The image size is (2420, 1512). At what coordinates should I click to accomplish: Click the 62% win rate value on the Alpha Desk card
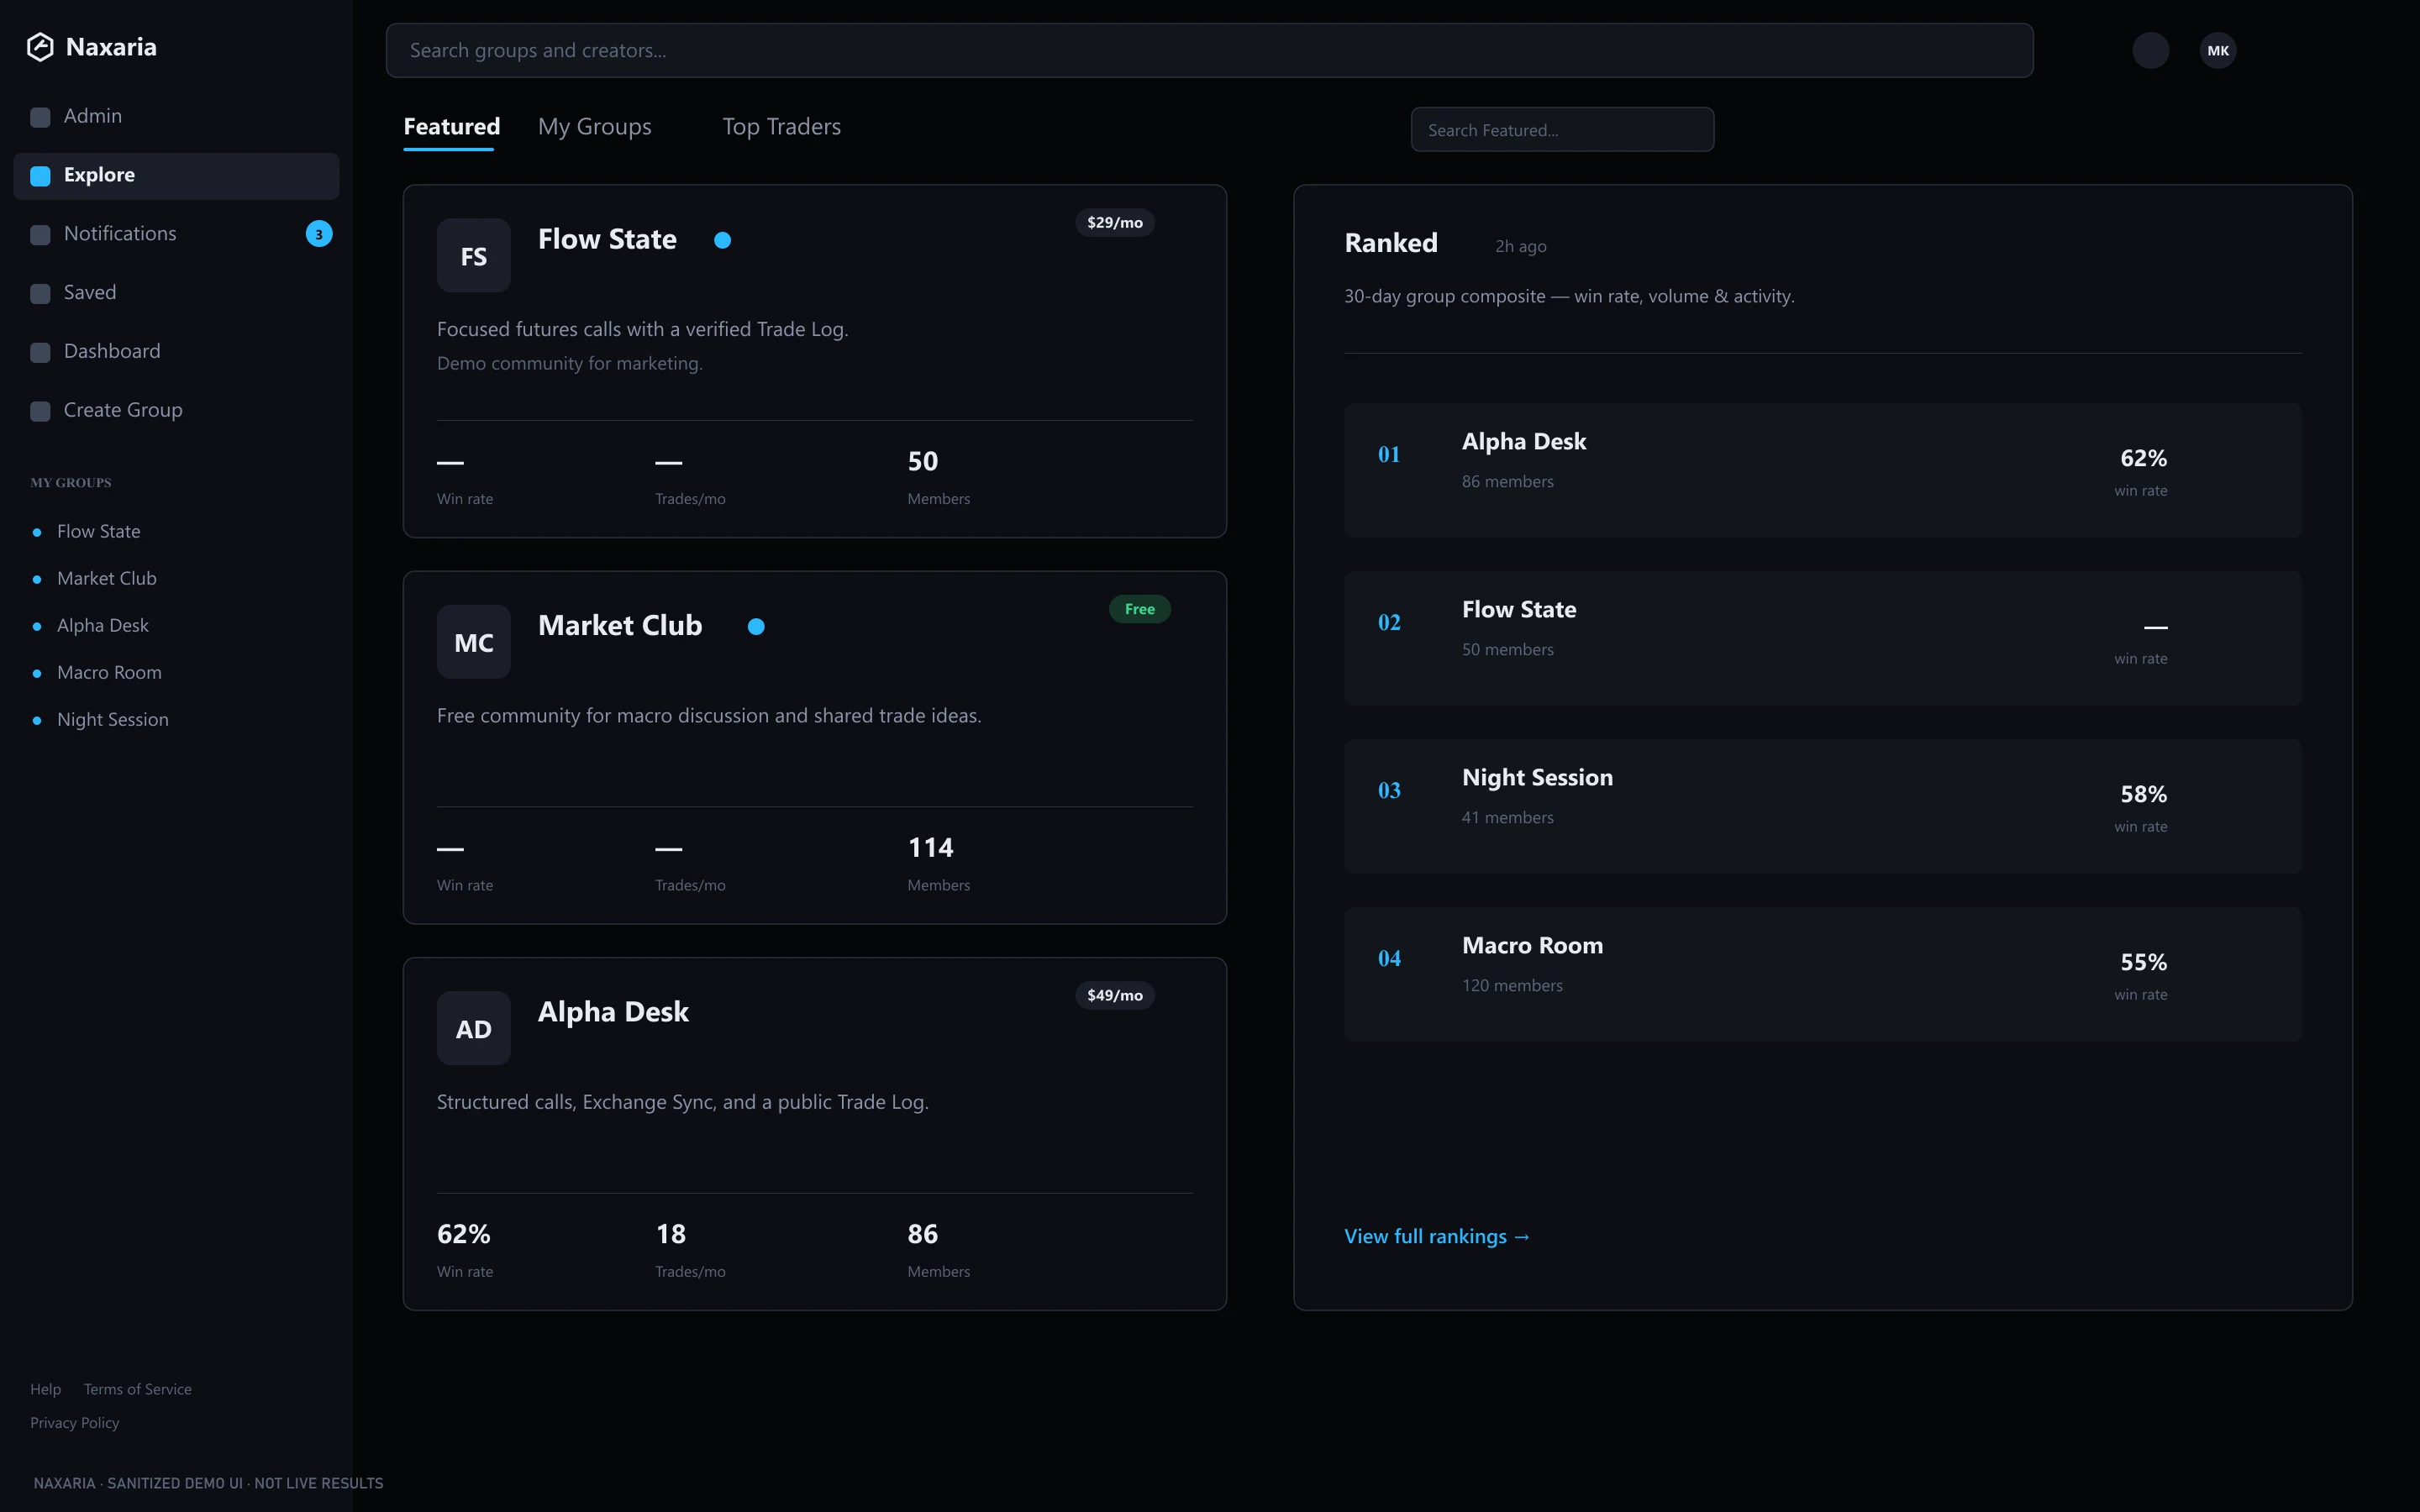(x=463, y=1234)
